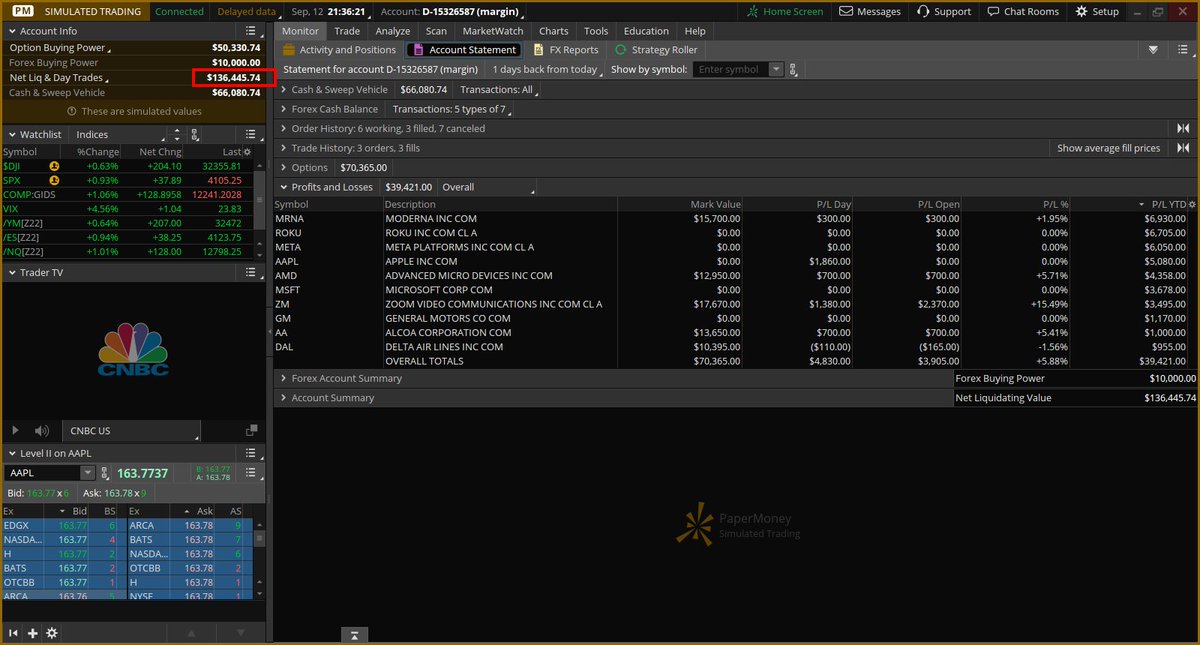Image resolution: width=1200 pixels, height=645 pixels.
Task: Open the AAPL symbol dropdown arrow
Action: 88,473
